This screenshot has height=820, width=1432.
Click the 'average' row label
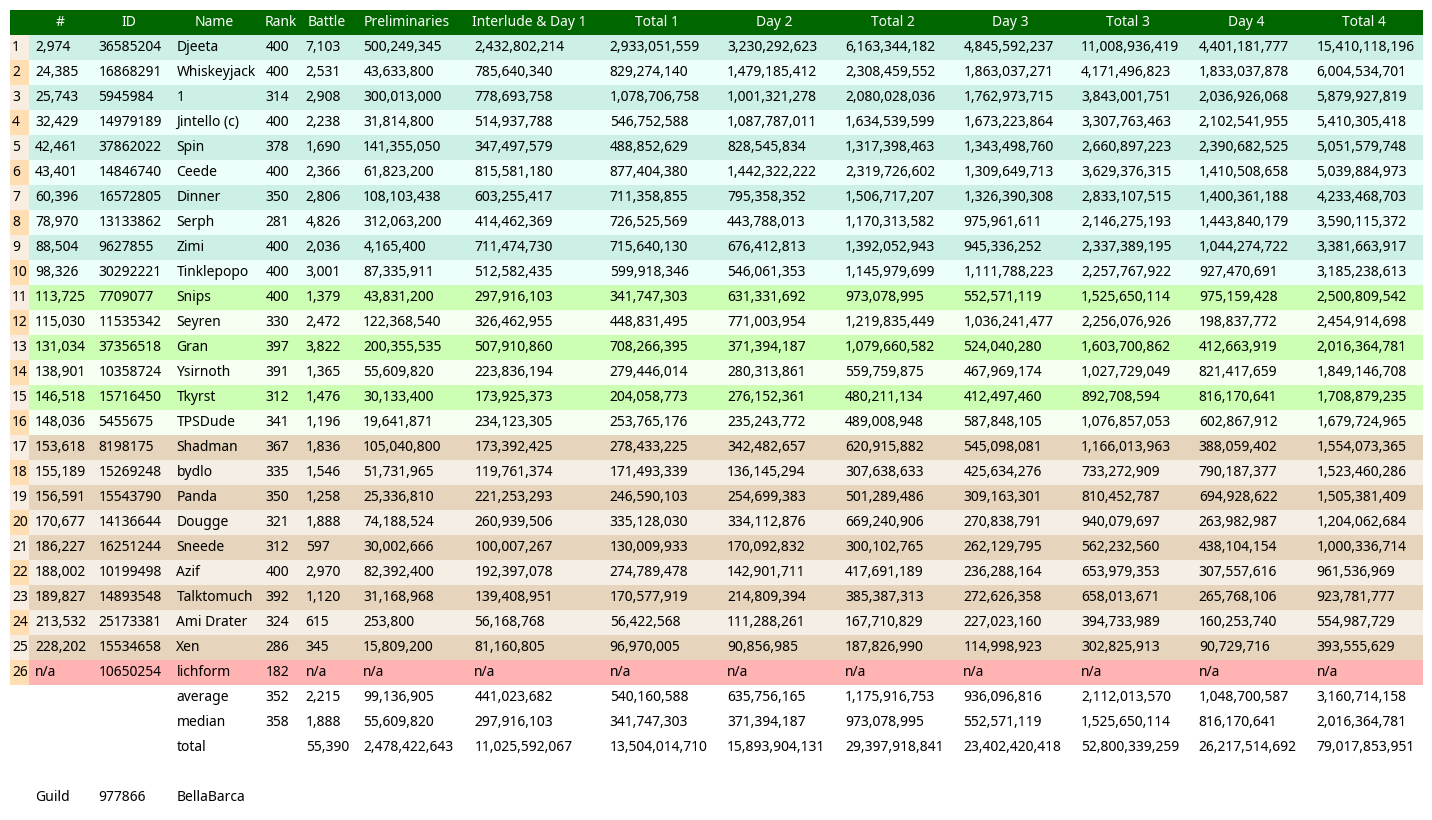click(202, 696)
